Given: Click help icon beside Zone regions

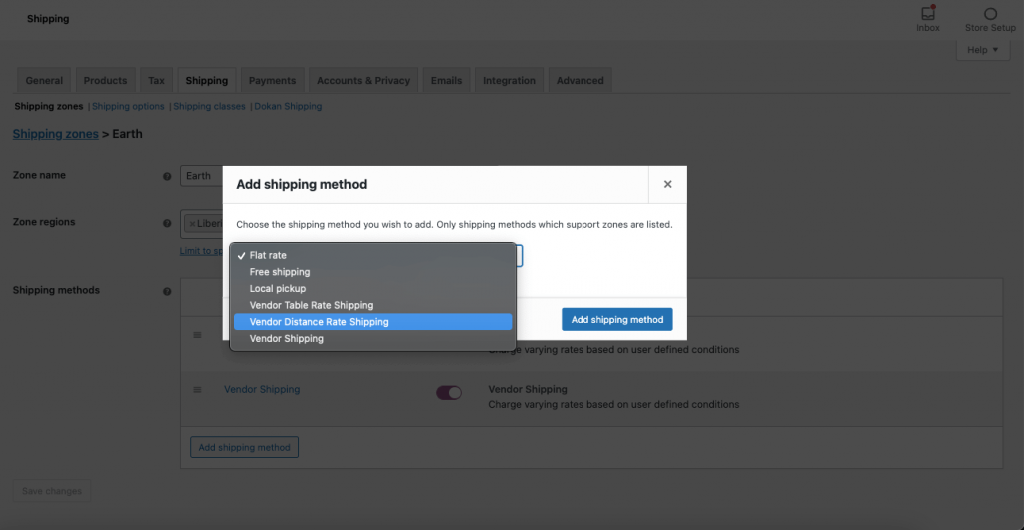Looking at the screenshot, I should [167, 223].
